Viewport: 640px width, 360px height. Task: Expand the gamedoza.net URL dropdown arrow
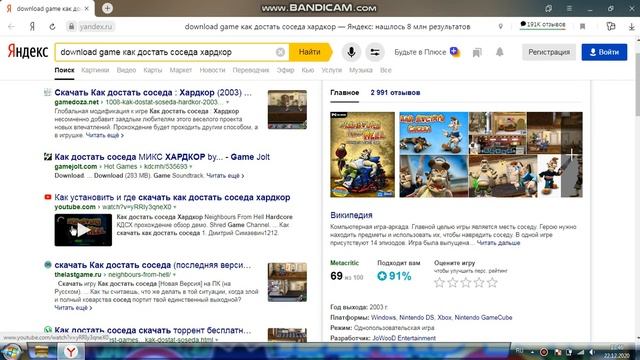point(227,102)
